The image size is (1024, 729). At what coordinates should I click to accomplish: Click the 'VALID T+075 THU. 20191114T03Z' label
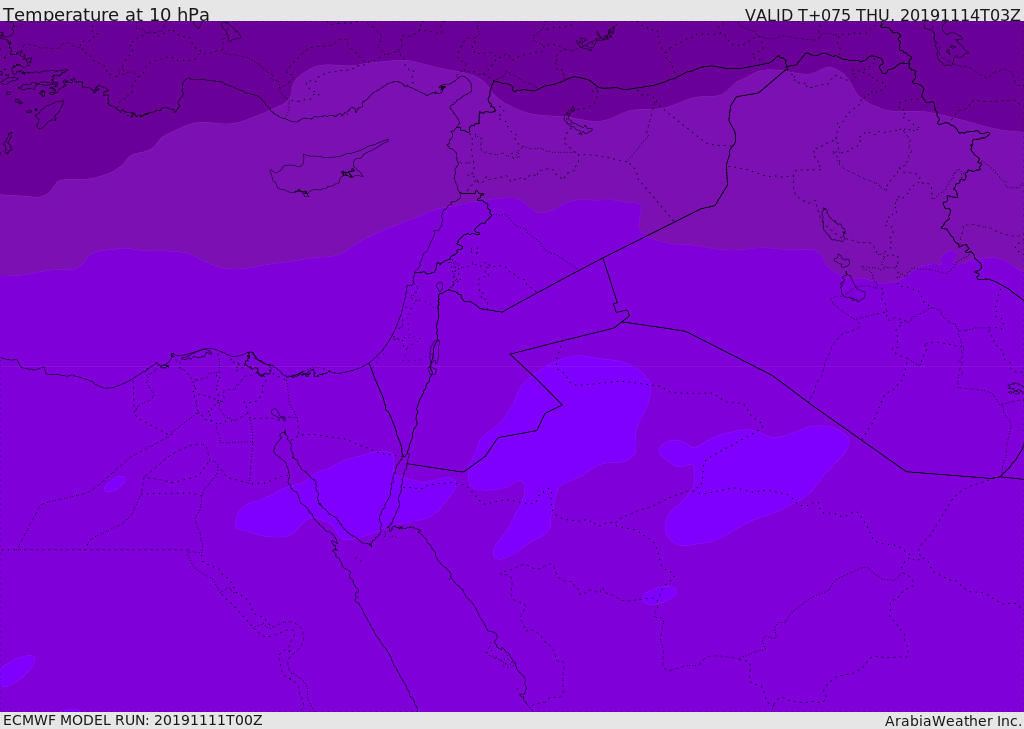(x=882, y=15)
